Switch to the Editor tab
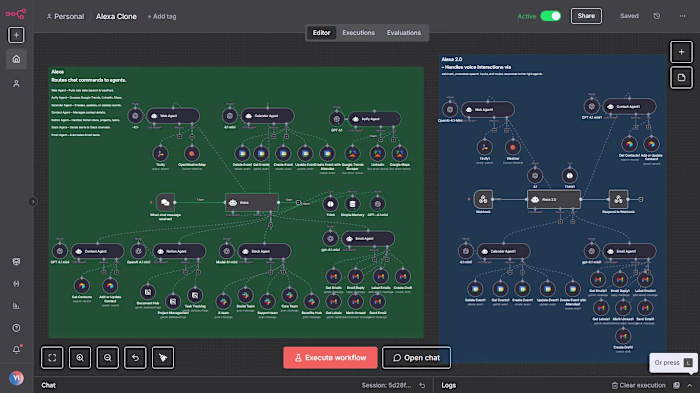 click(321, 33)
